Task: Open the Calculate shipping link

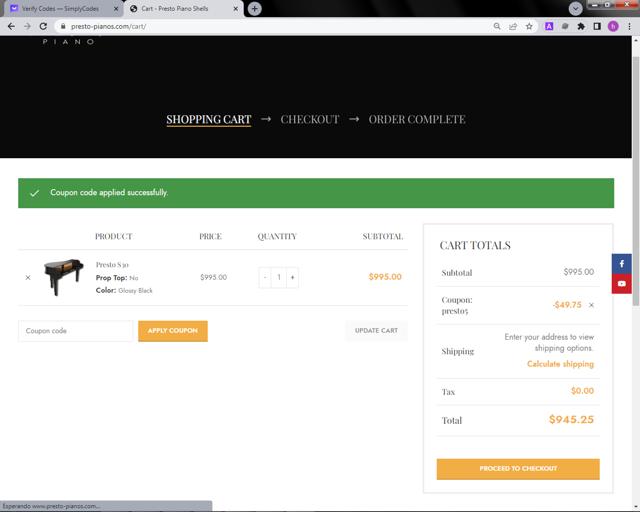Action: coord(560,364)
